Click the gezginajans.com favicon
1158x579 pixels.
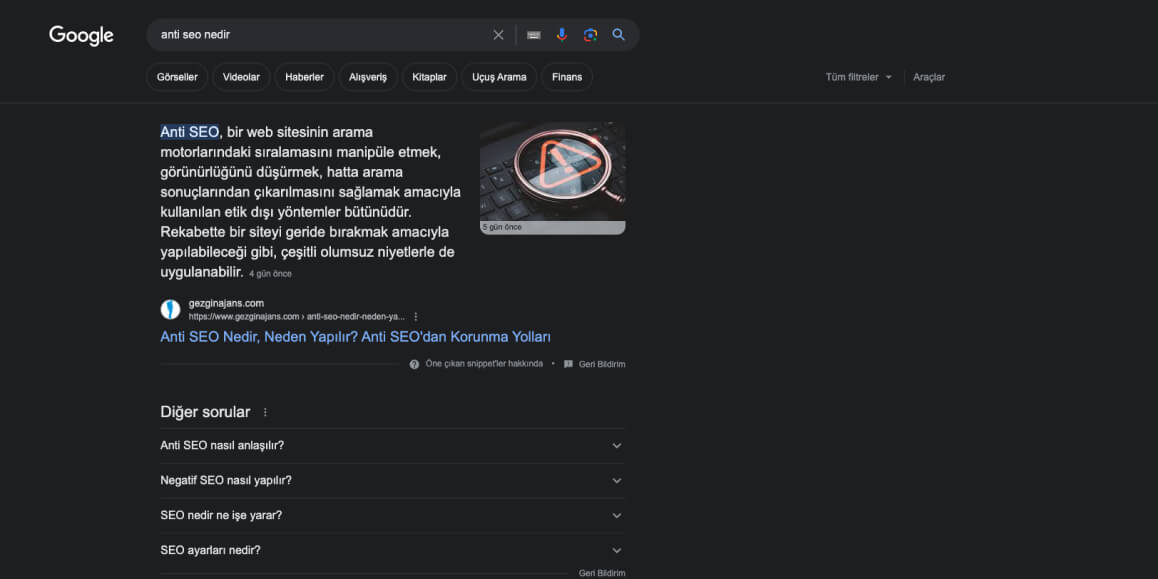[x=171, y=309]
